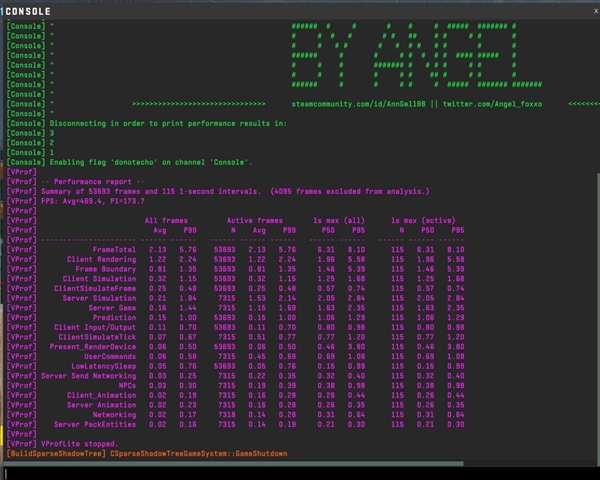Click the '1s max (active)' column header
Screen dimensions: 600x480
[423, 220]
